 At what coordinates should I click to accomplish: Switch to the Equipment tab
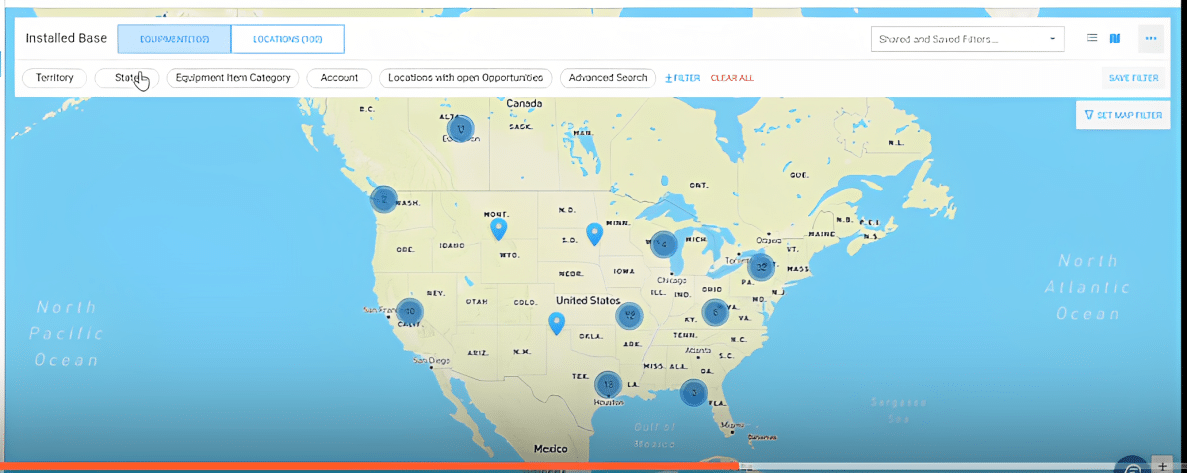click(x=174, y=39)
